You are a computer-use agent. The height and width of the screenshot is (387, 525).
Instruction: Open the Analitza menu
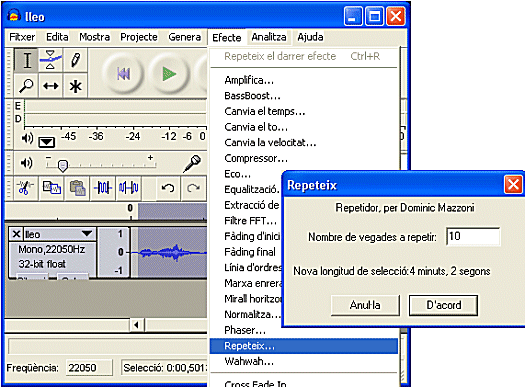tap(269, 37)
